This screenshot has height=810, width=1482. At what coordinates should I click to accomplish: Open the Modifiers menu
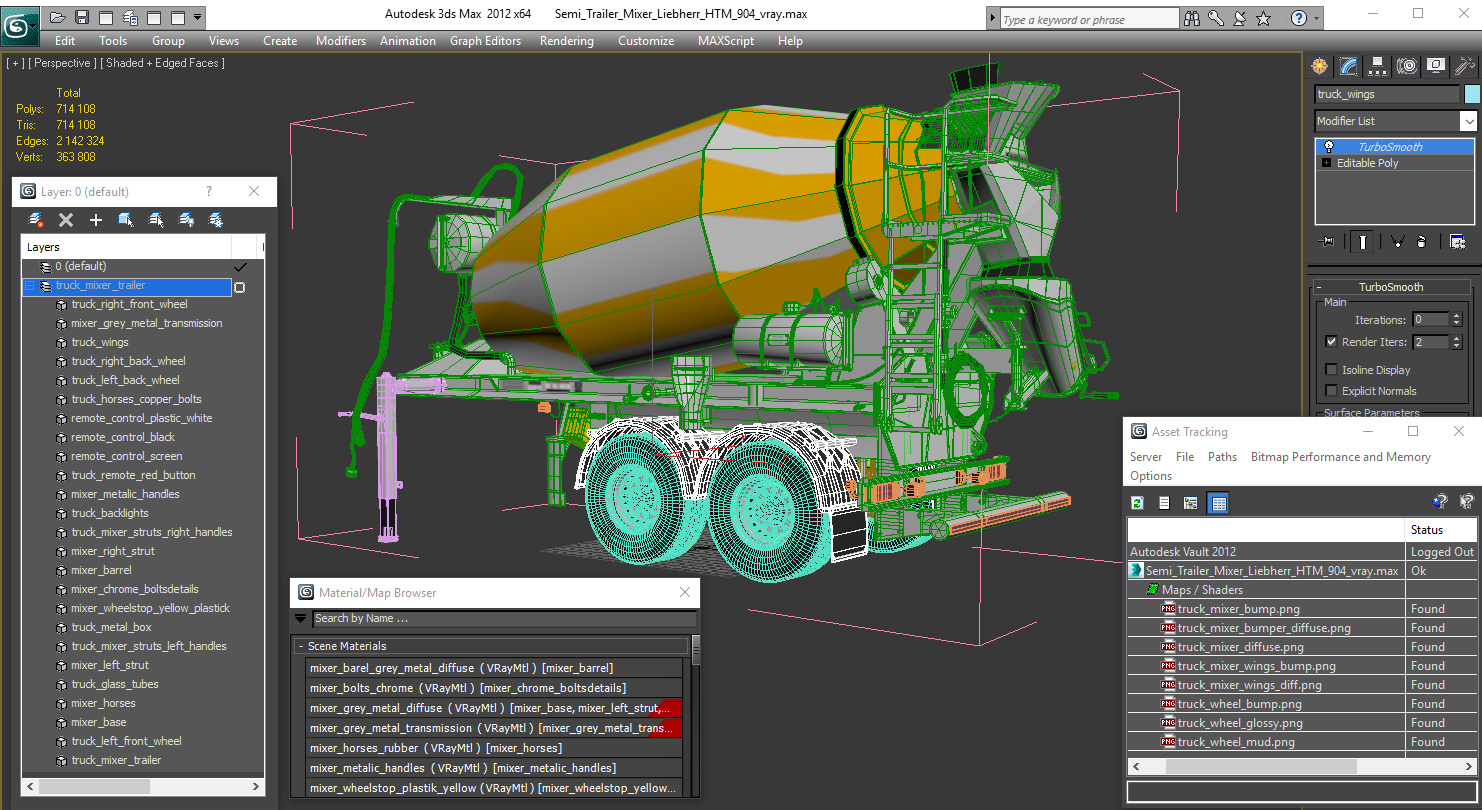pos(341,41)
